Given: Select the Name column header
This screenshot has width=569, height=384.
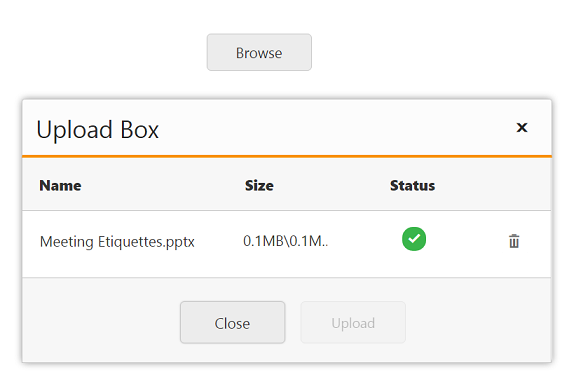Looking at the screenshot, I should click(x=60, y=185).
